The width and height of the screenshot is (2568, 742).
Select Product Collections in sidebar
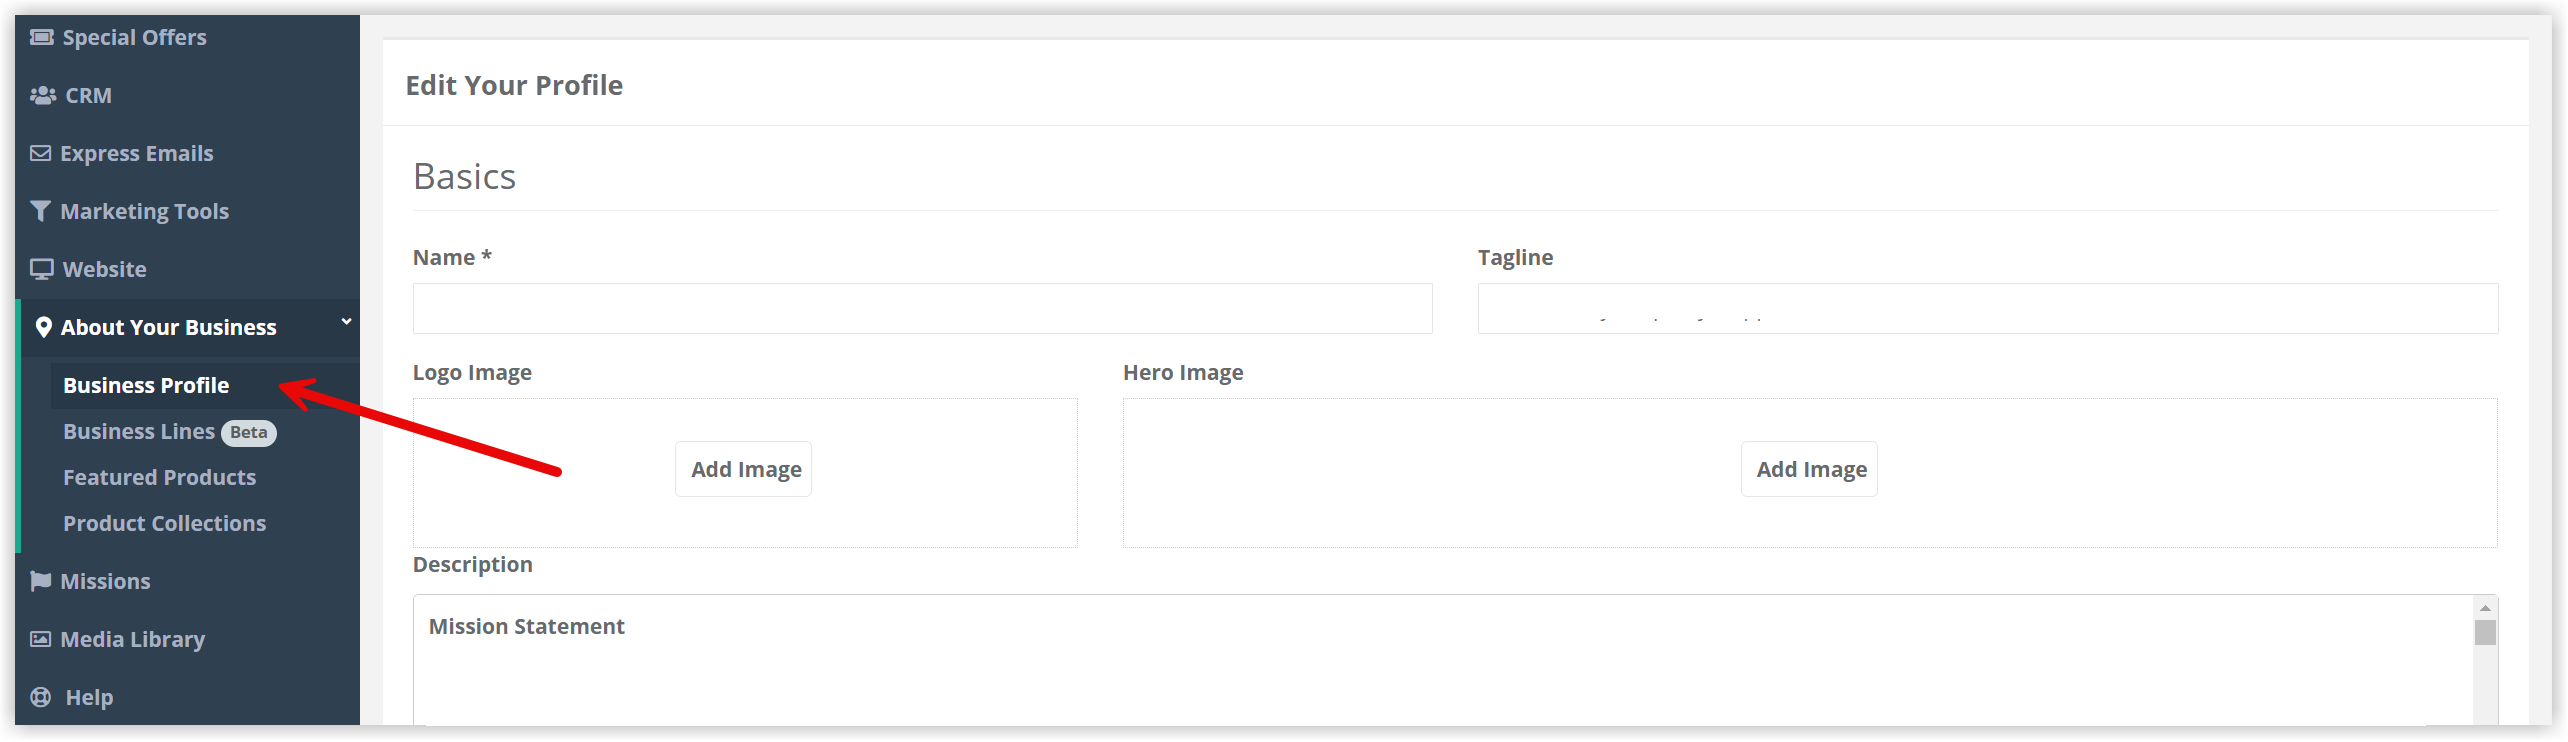click(165, 523)
